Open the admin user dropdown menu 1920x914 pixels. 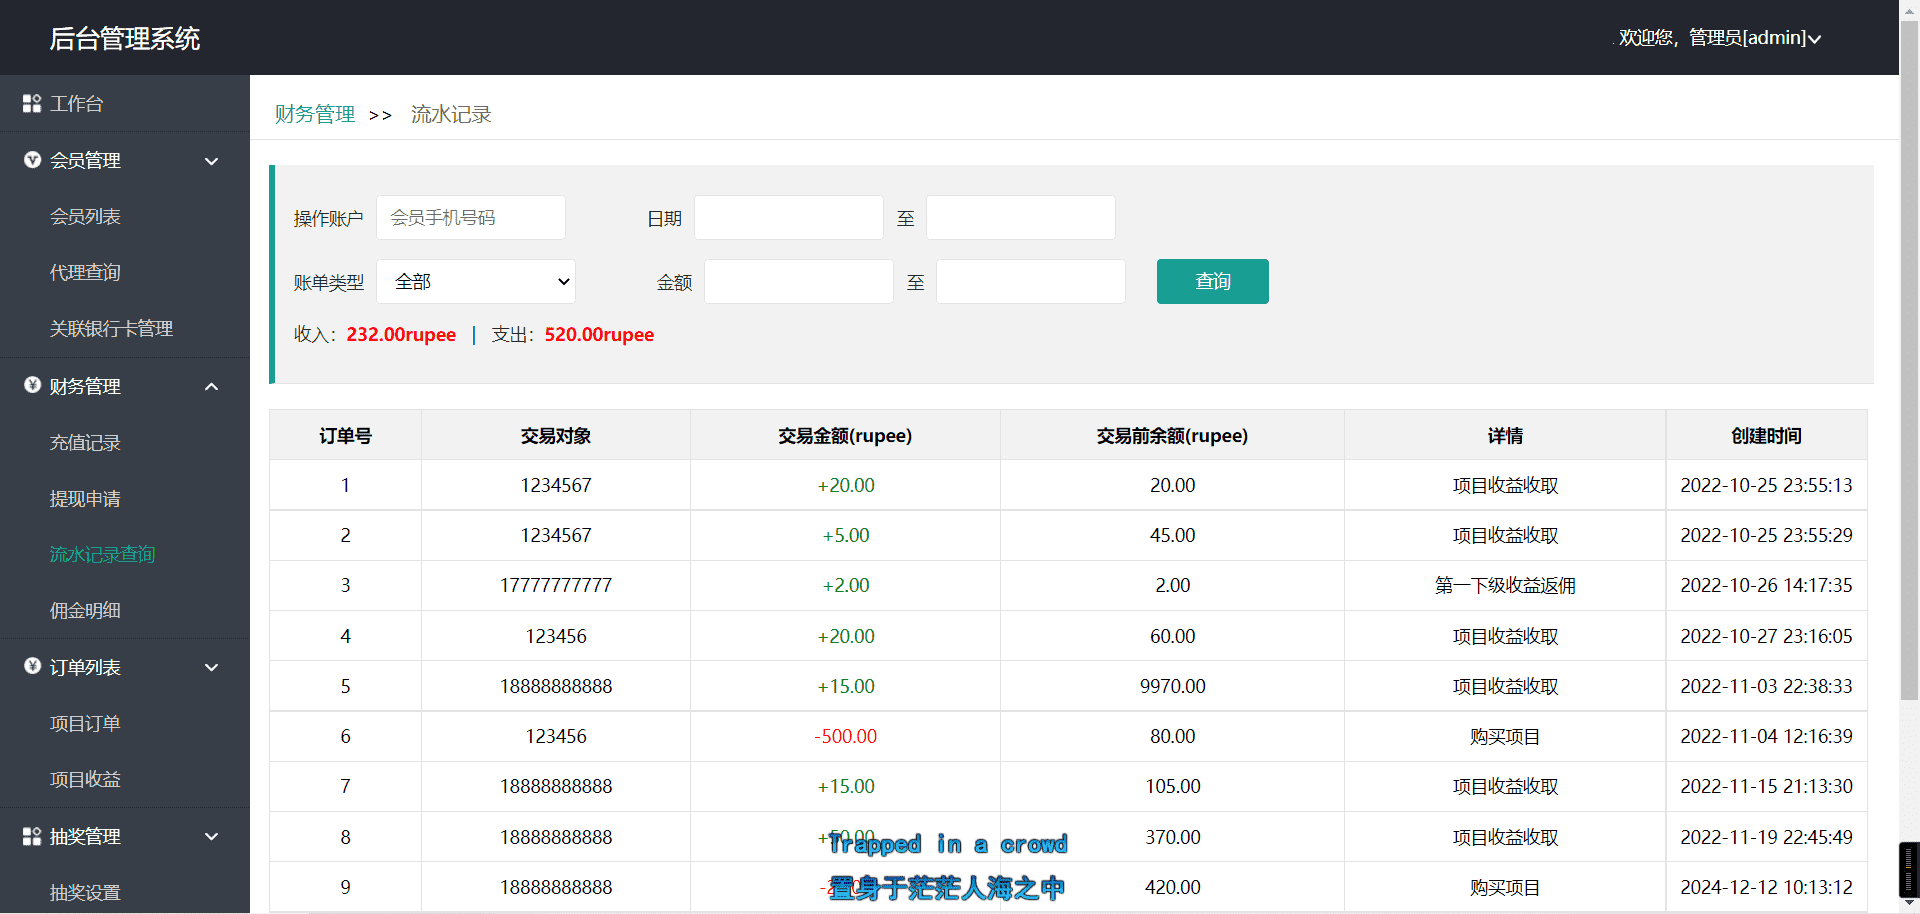(1719, 38)
